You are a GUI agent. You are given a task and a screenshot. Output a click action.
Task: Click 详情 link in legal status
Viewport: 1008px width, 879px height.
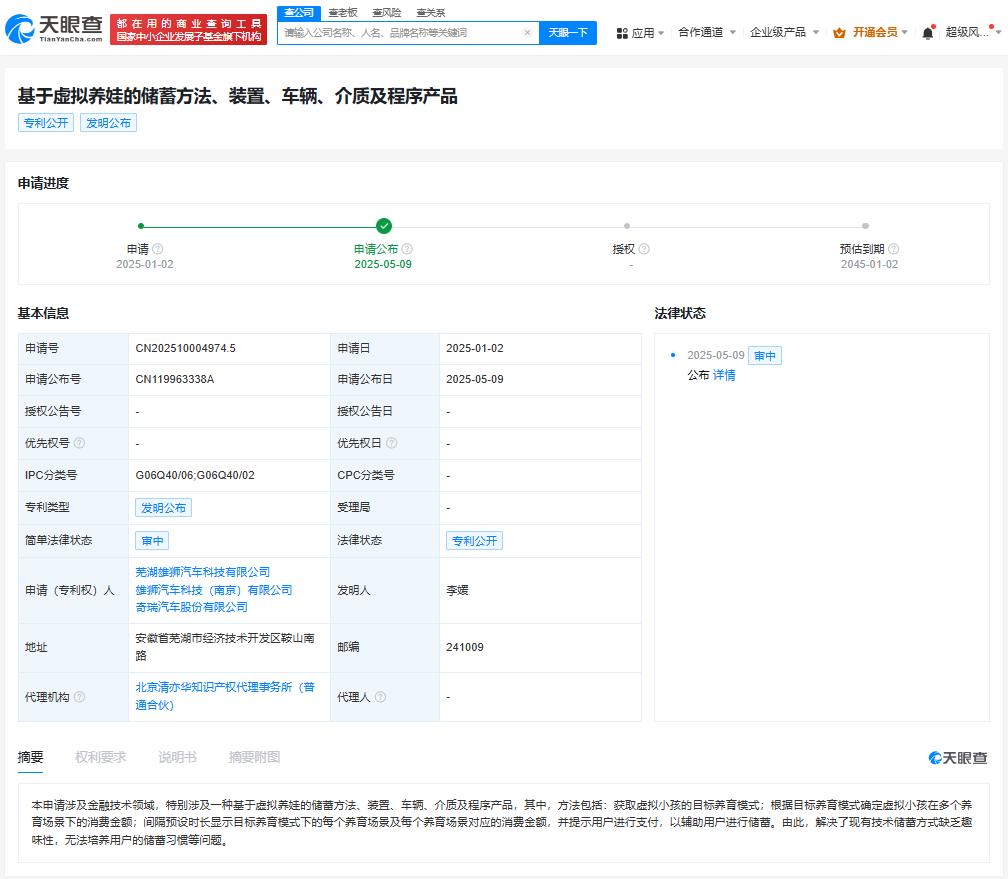coord(724,375)
